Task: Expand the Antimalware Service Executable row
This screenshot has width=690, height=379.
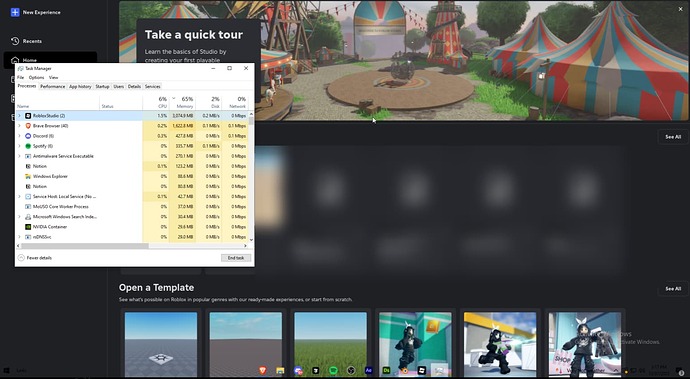Action: pos(19,156)
